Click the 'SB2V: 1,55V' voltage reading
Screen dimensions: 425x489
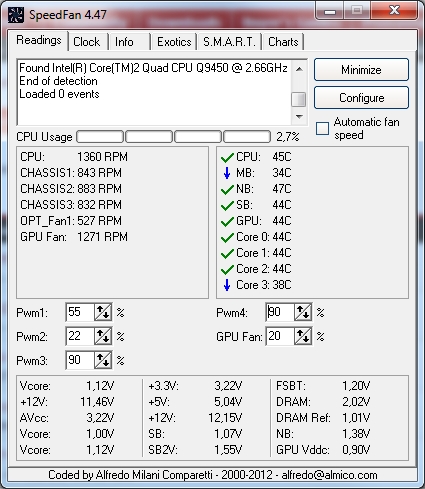coord(195,450)
